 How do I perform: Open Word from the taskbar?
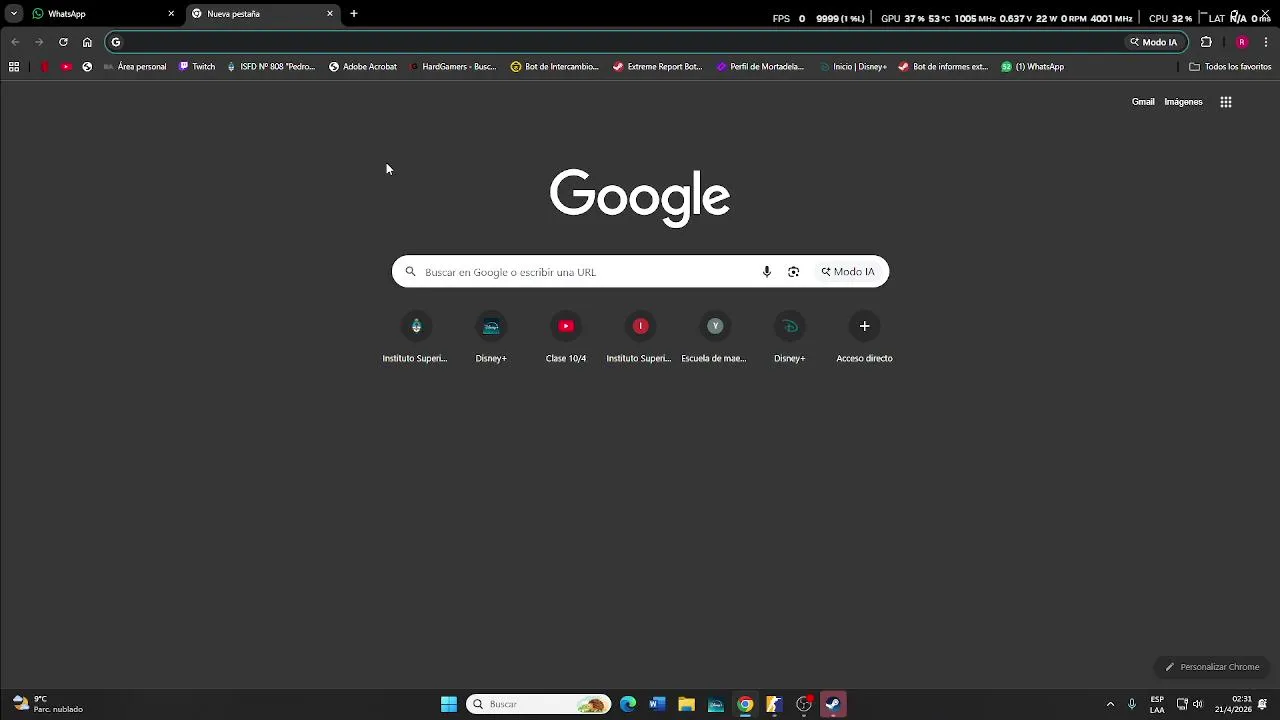pyautogui.click(x=657, y=704)
